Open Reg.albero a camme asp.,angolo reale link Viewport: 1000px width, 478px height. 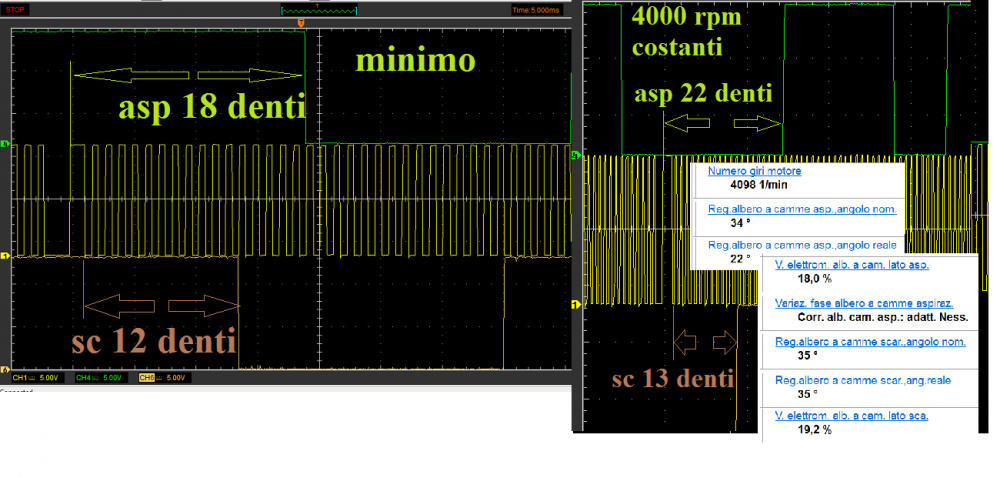pos(802,245)
